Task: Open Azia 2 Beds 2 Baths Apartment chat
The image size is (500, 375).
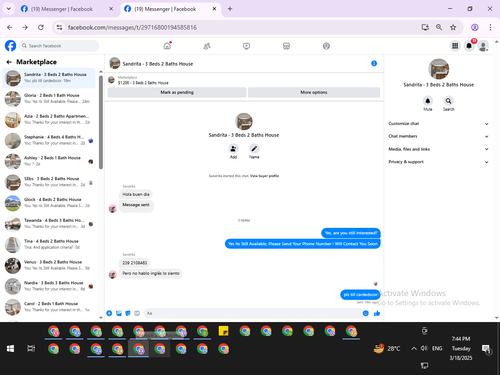Action: (49, 120)
